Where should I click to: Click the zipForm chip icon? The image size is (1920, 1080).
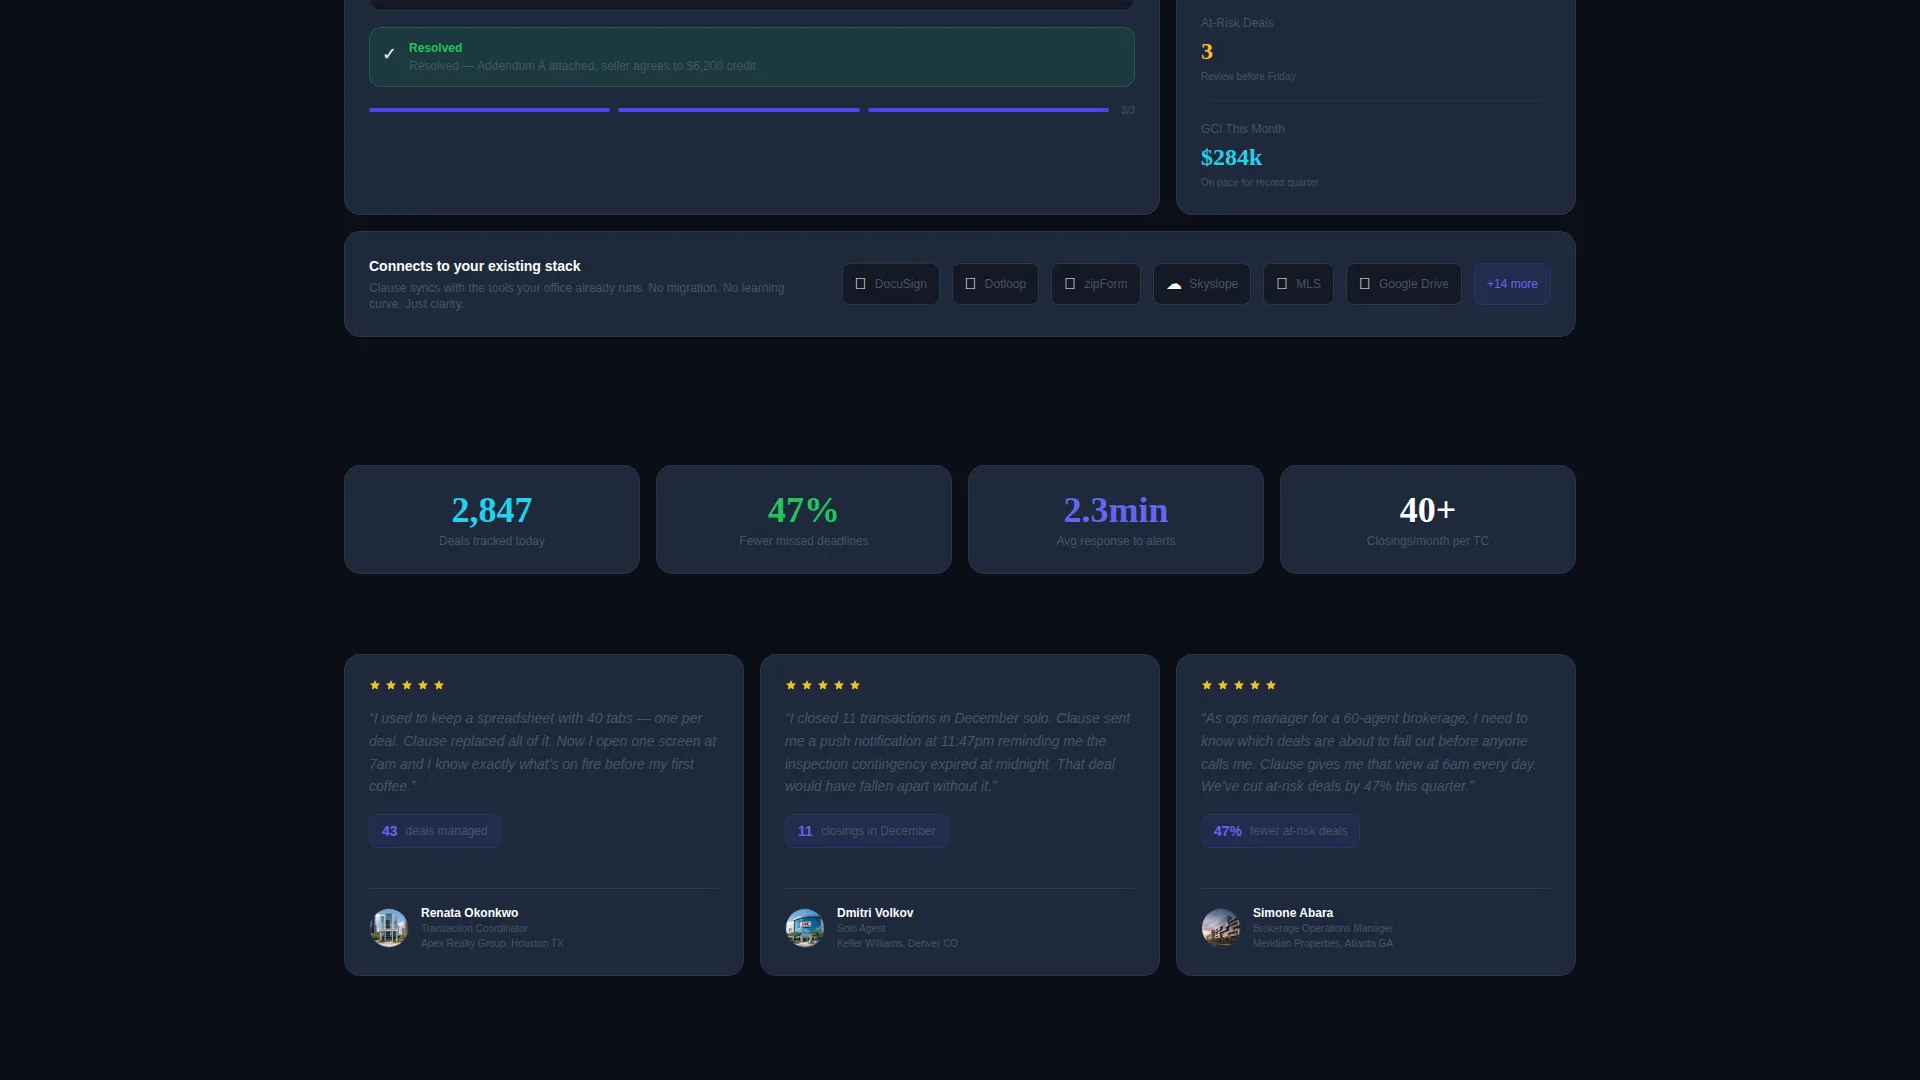[1070, 284]
